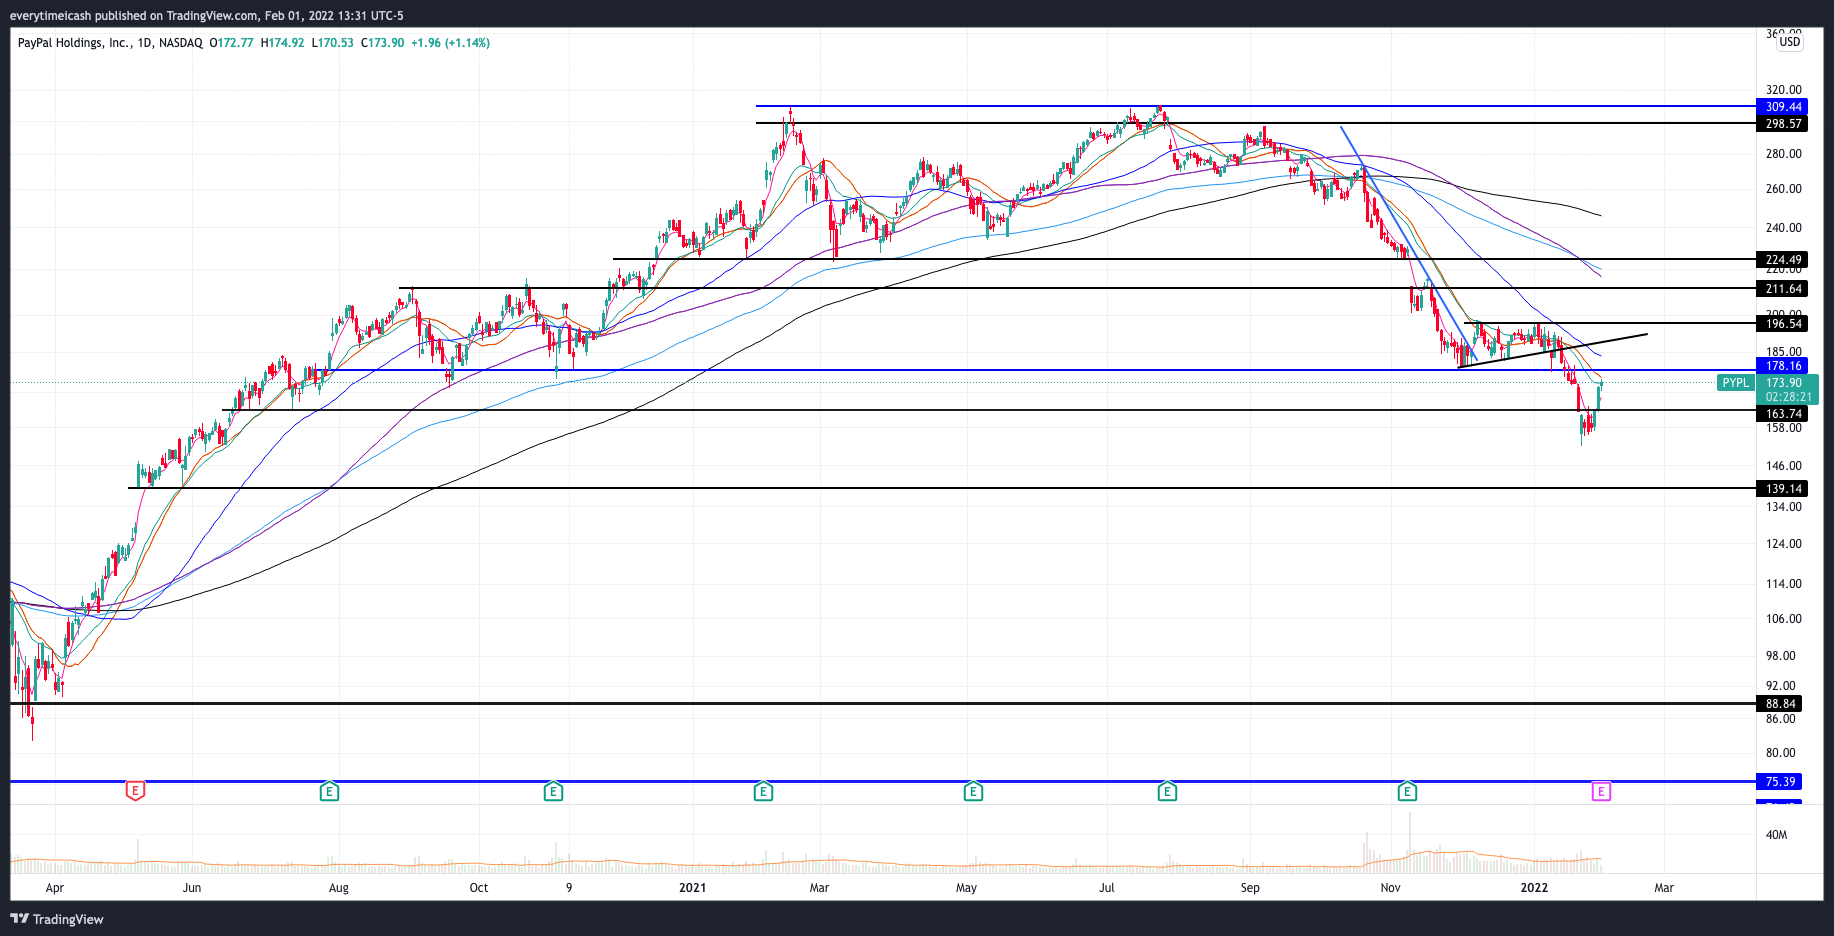Click the 320.00 price axis tick
Viewport: 1834px width, 936px height.
point(1784,90)
